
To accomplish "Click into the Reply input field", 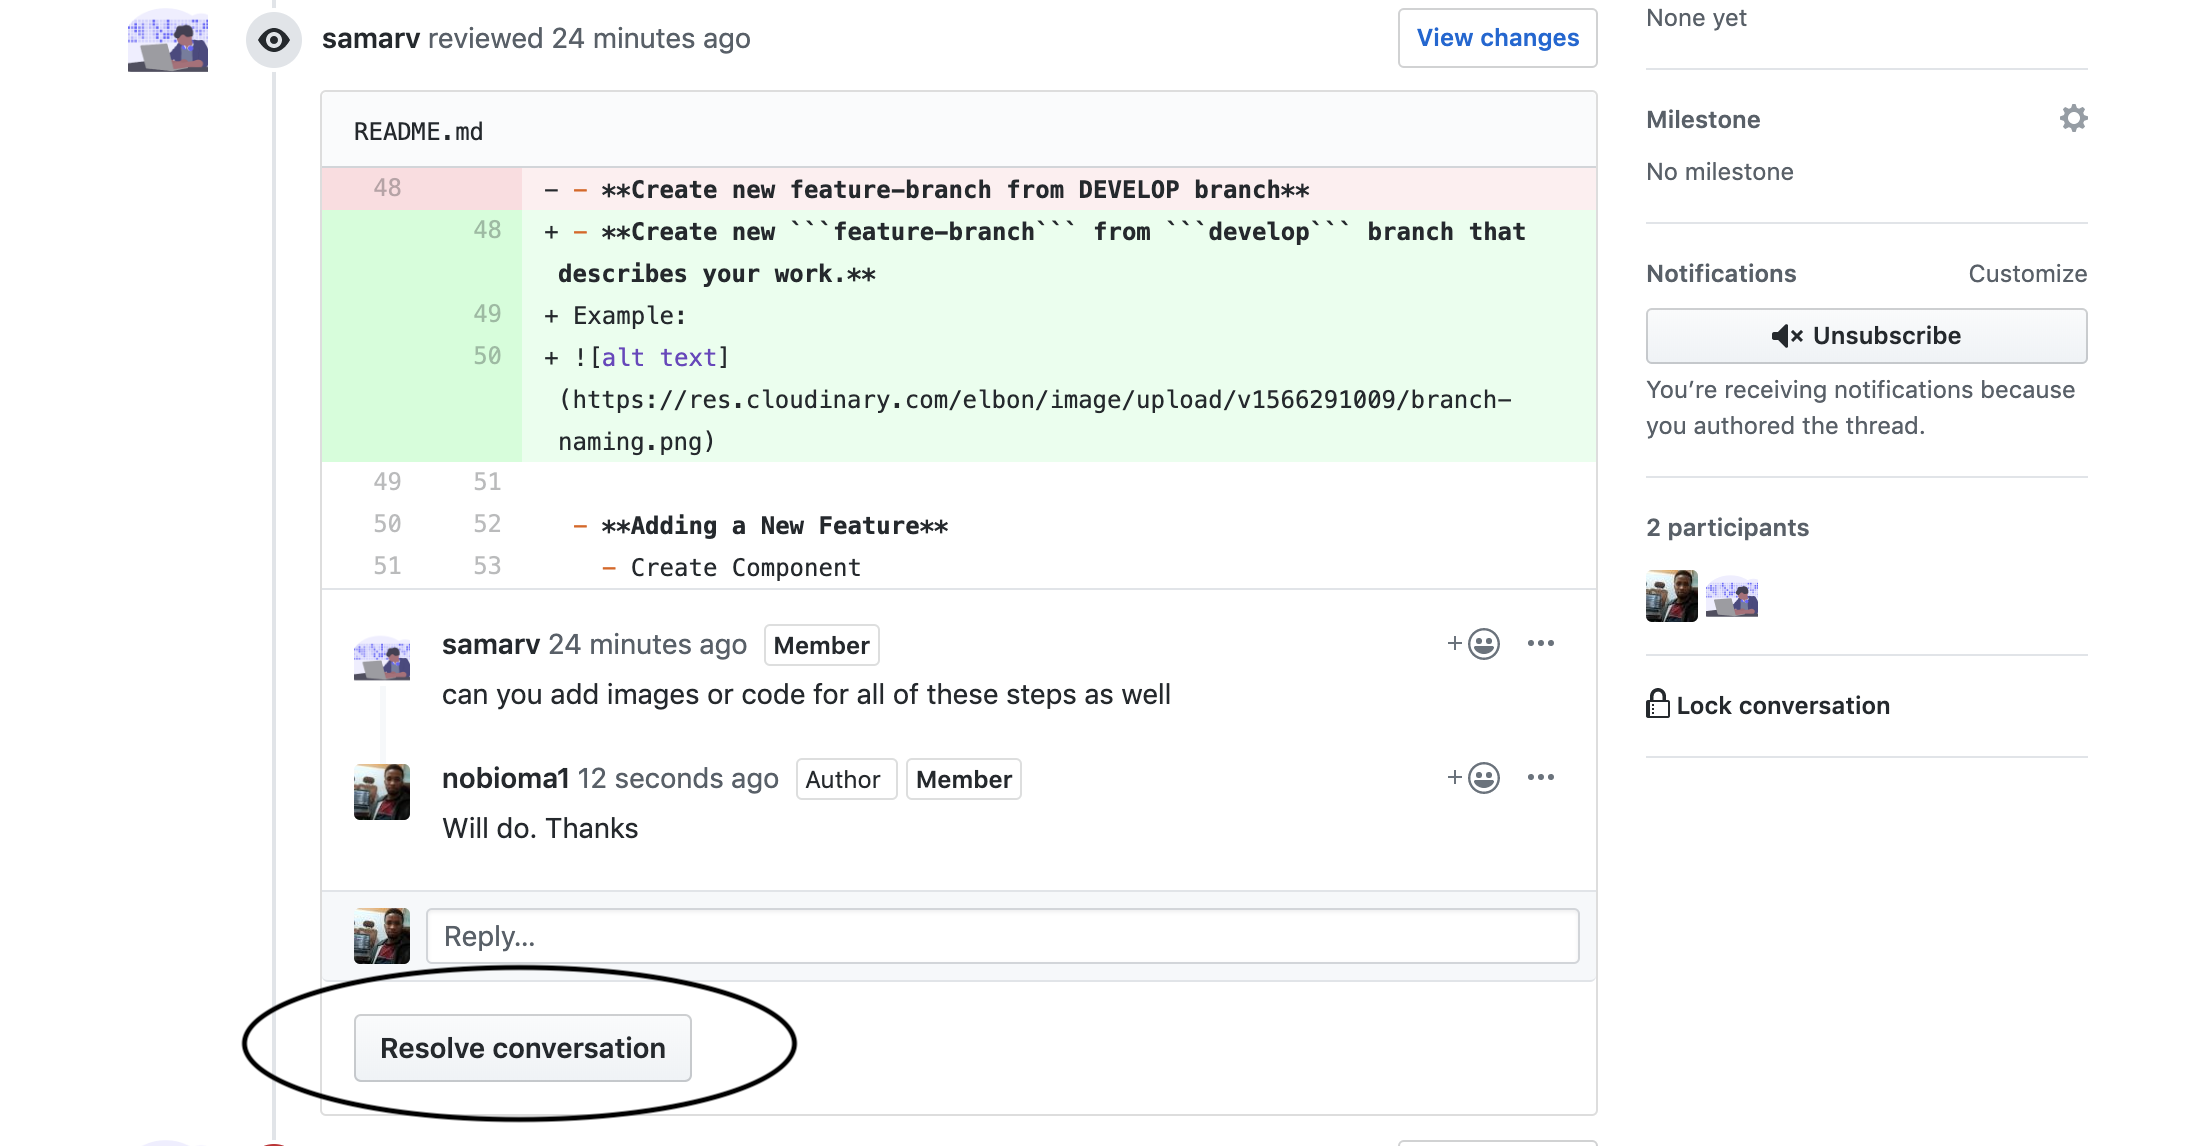I will coord(1002,936).
